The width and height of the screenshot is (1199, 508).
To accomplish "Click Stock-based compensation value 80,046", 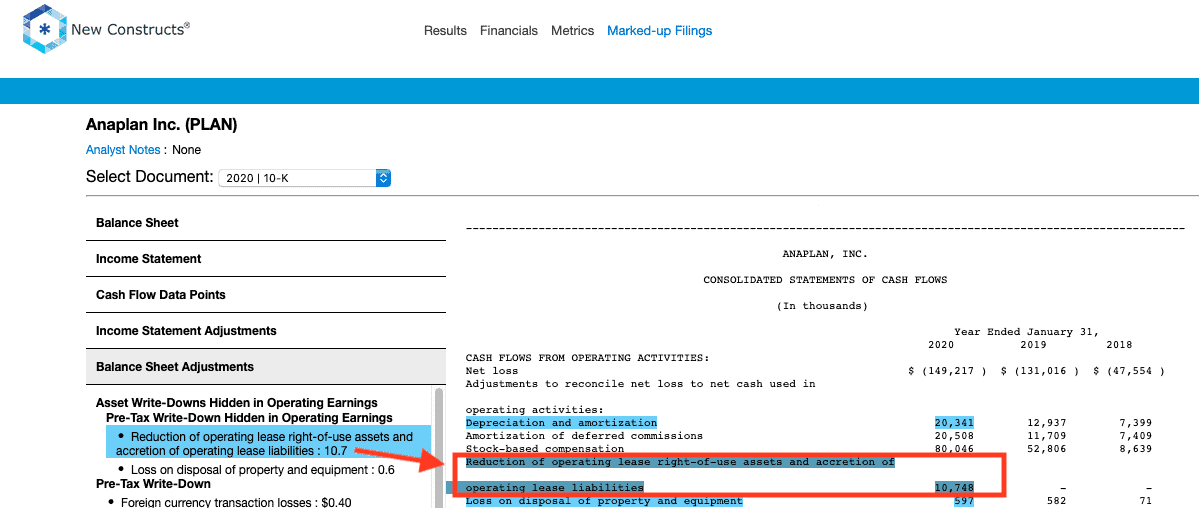I will (x=954, y=448).
